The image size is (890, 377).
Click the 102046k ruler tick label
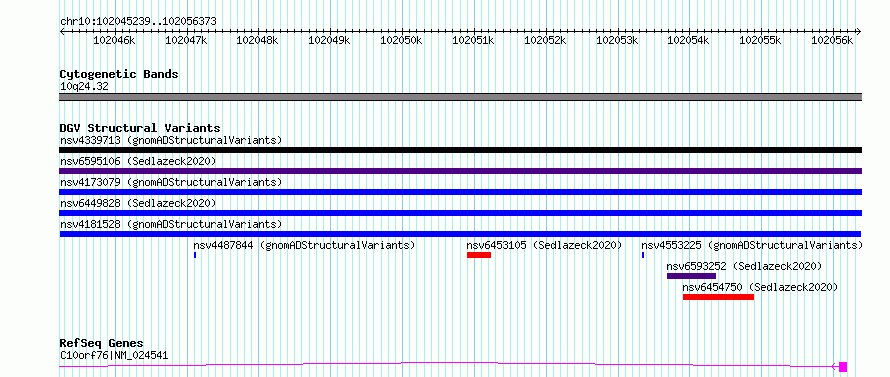[114, 41]
